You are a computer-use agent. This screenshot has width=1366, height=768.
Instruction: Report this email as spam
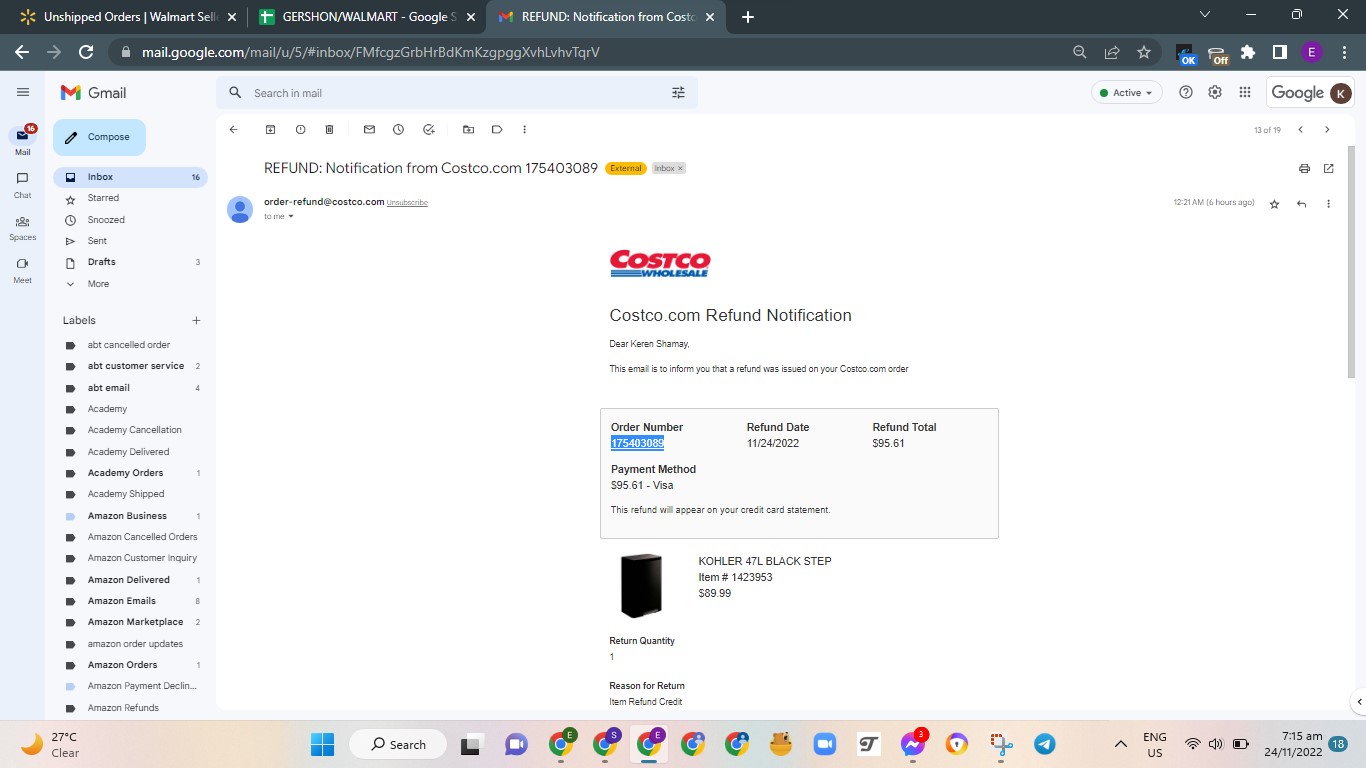pos(300,129)
